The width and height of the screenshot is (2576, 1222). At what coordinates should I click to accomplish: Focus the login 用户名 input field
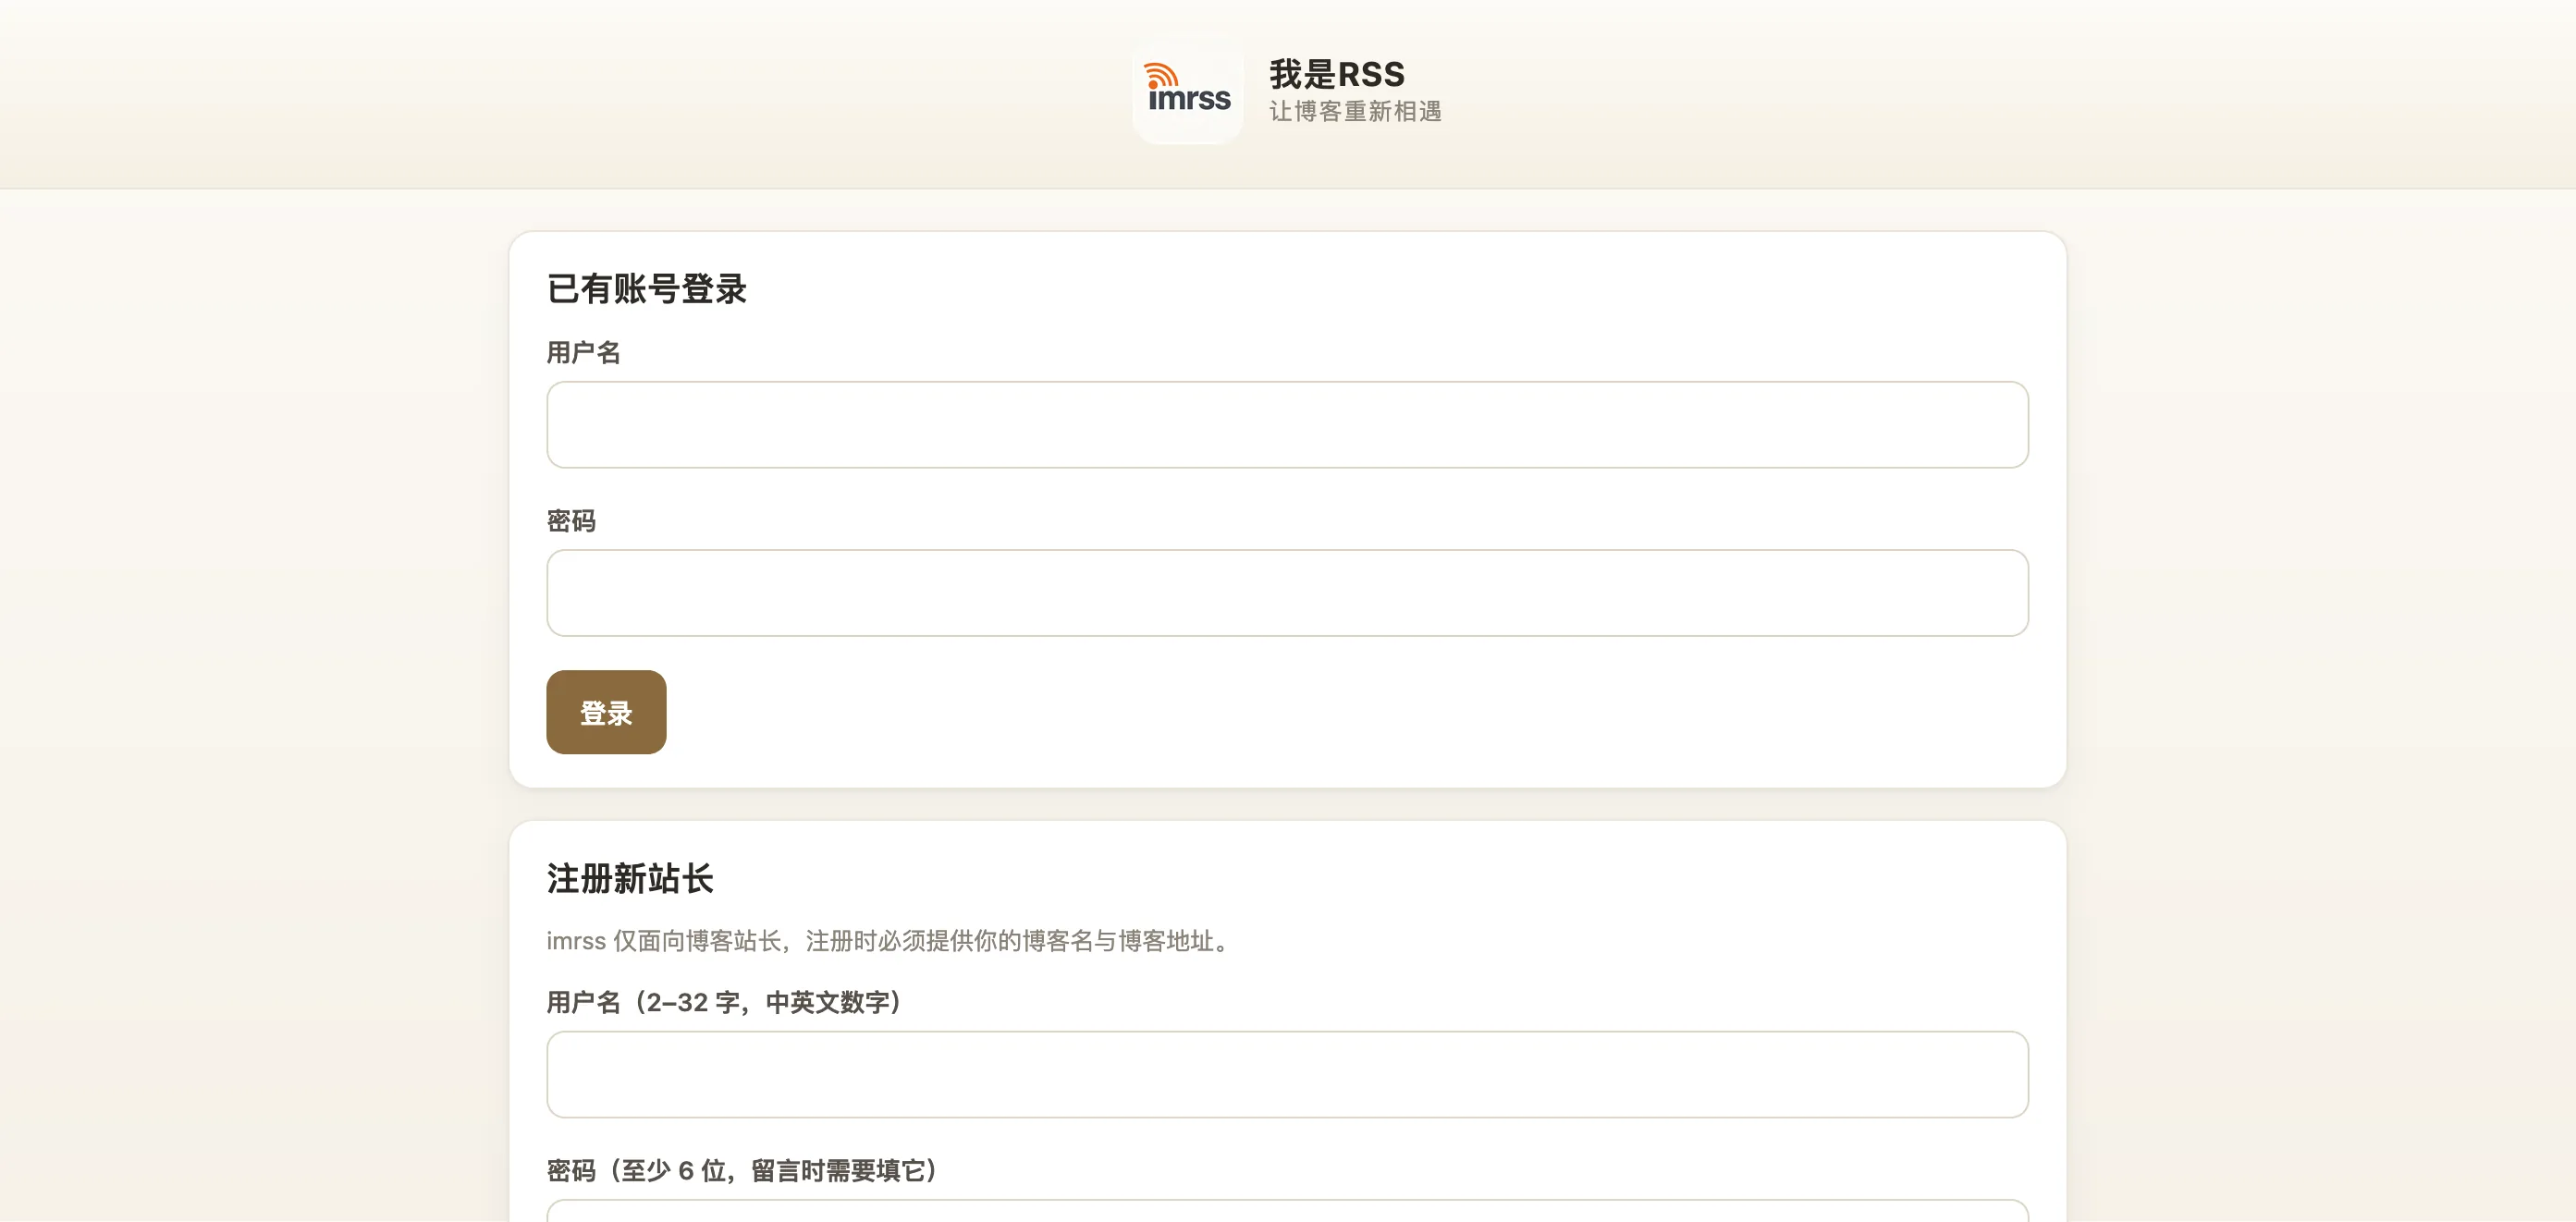click(x=1287, y=424)
